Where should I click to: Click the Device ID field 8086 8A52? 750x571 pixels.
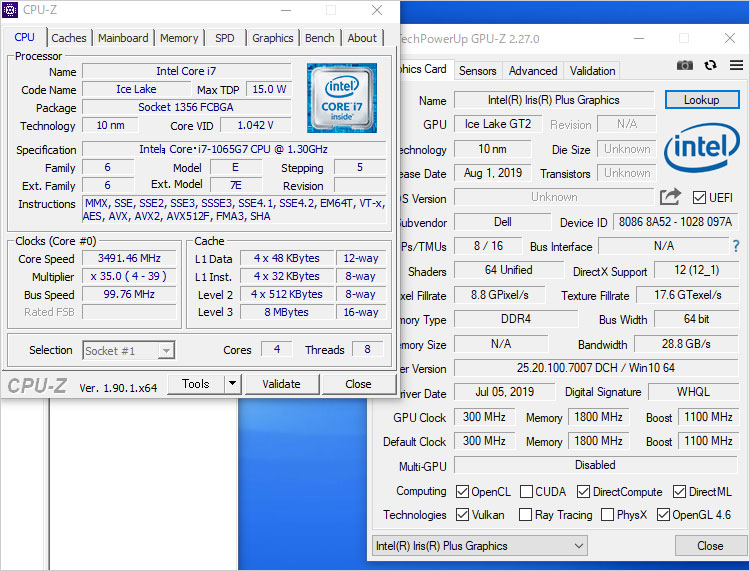tap(675, 222)
